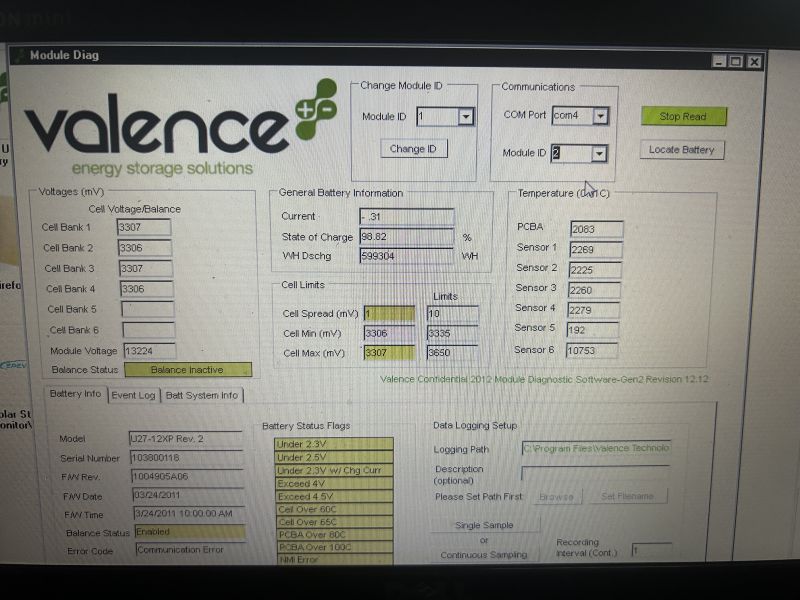800x600 pixels.
Task: Click the PCBA temperature field
Action: [x=596, y=229]
